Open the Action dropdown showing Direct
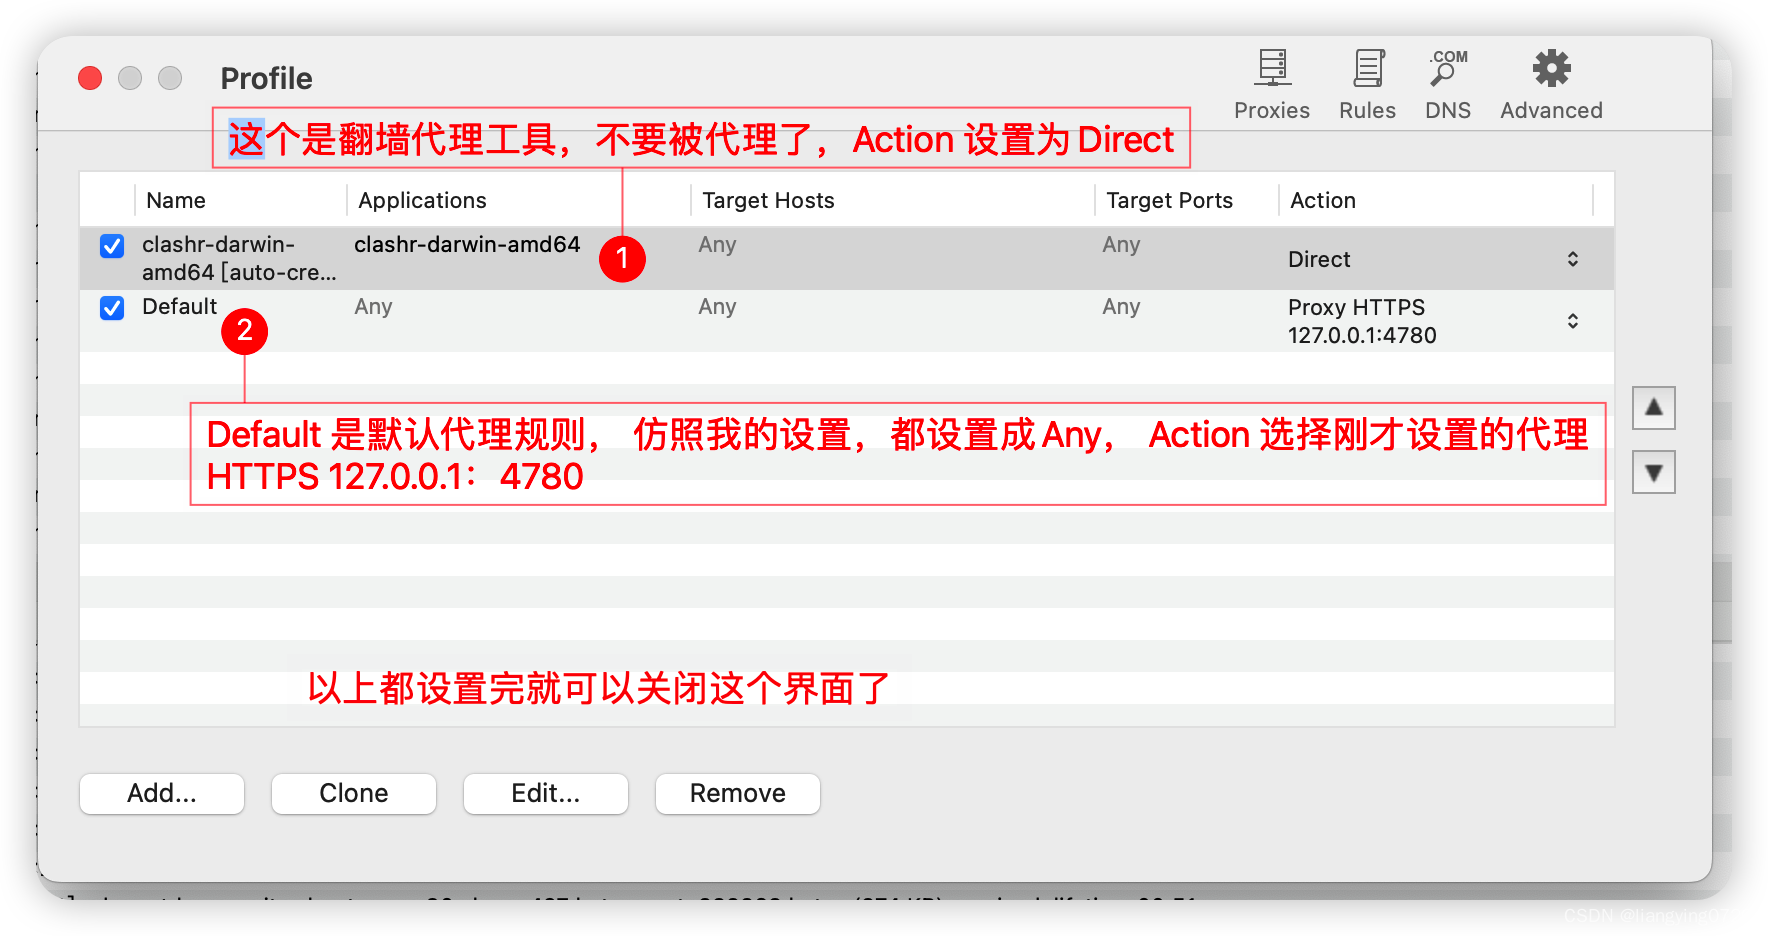1768x936 pixels. tap(1573, 258)
